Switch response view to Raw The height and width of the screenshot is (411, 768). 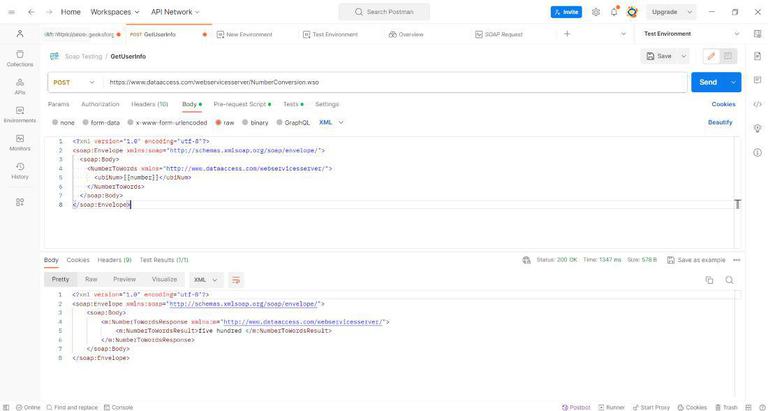[x=91, y=279]
